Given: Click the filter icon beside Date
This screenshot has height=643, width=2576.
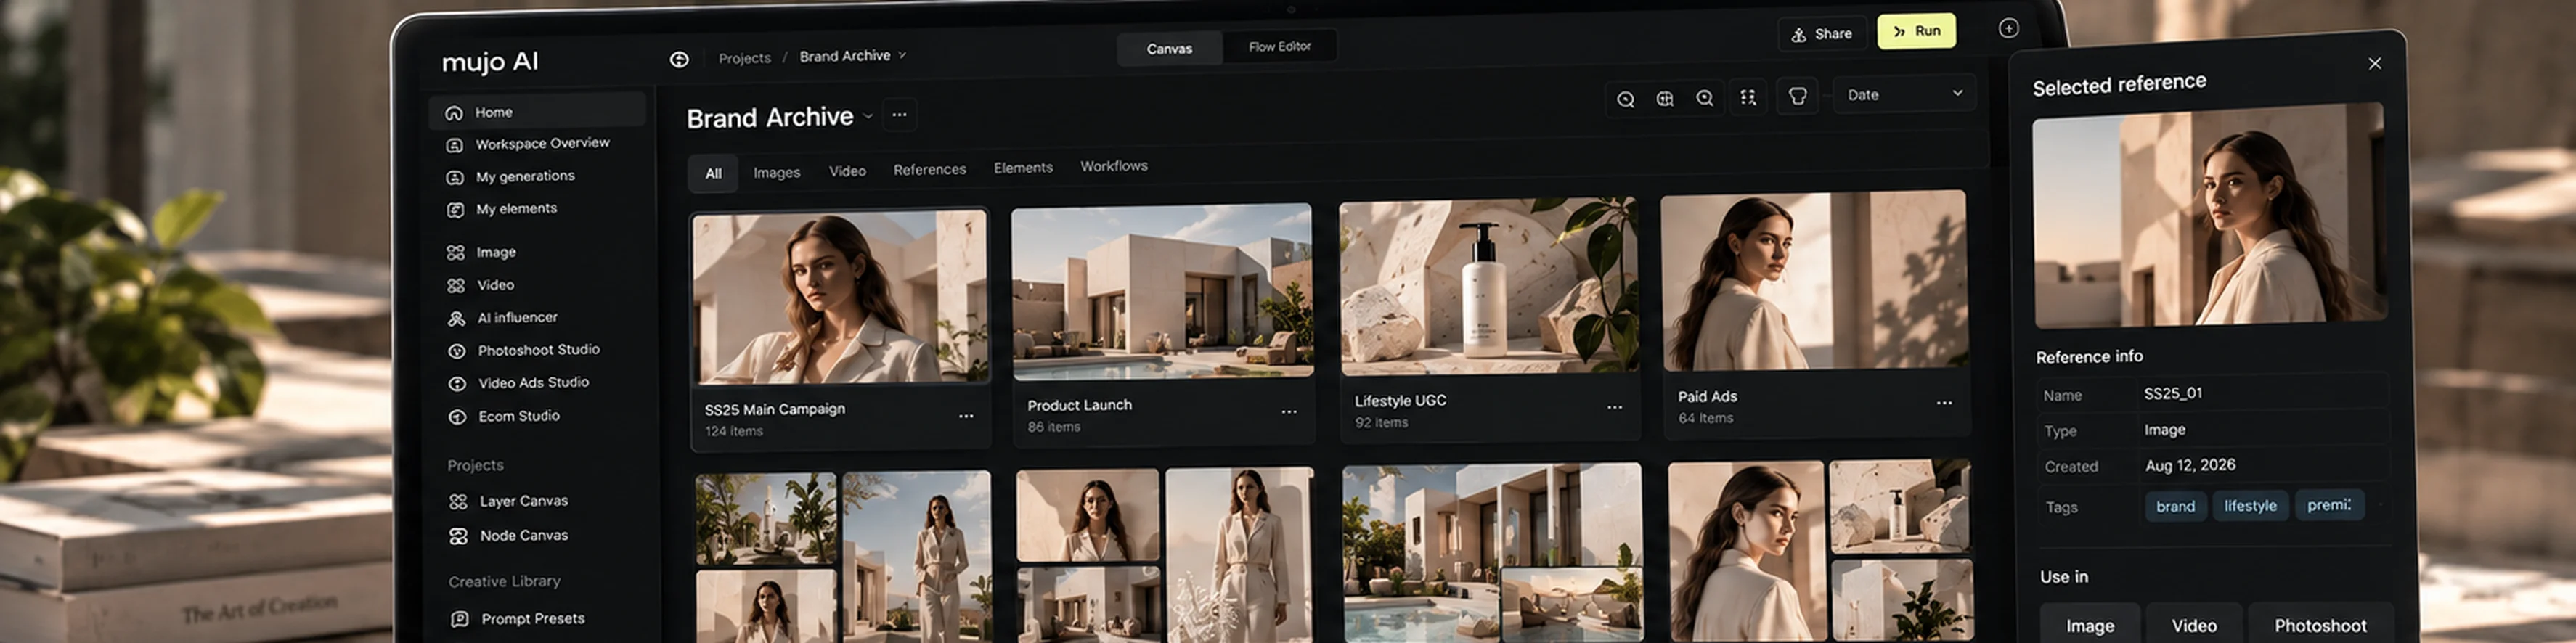Looking at the screenshot, I should pyautogui.click(x=1797, y=96).
